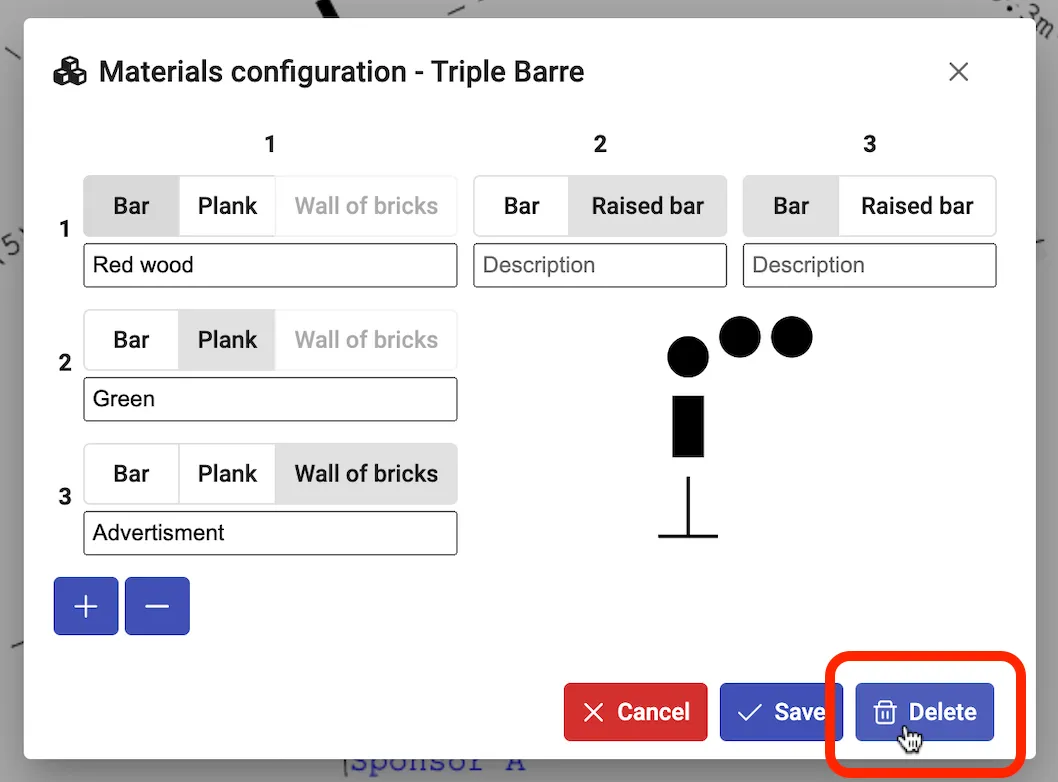The height and width of the screenshot is (782, 1058).
Task: Save the materials configuration
Action: click(780, 712)
